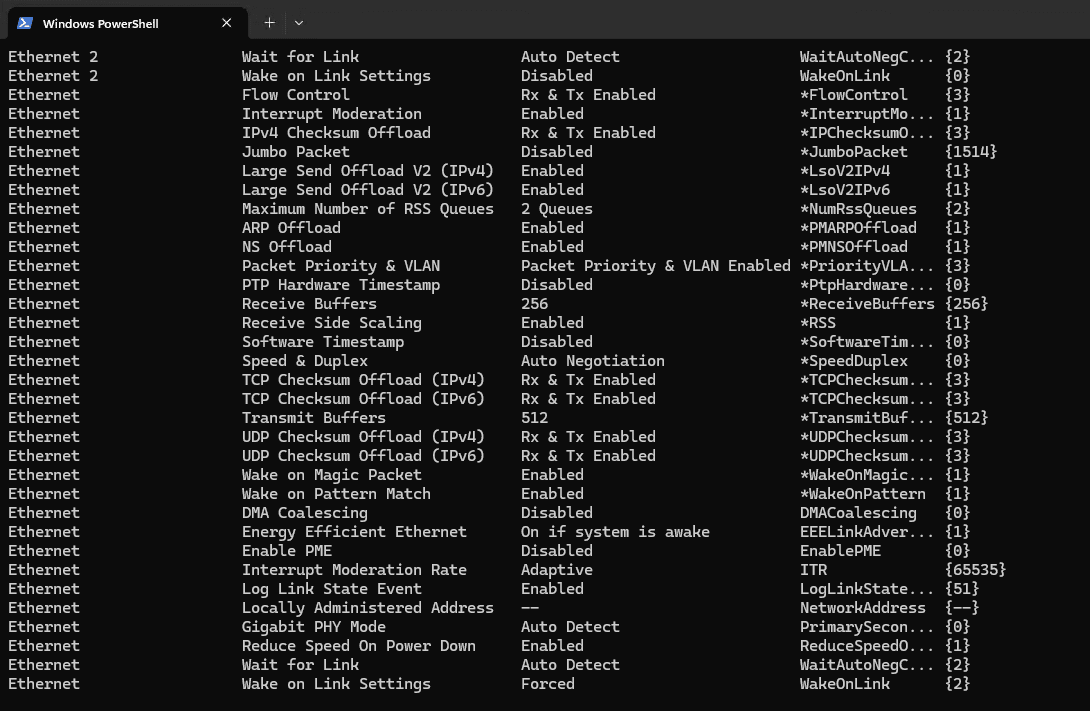Click the NetworkAddress registry keyword

click(862, 608)
